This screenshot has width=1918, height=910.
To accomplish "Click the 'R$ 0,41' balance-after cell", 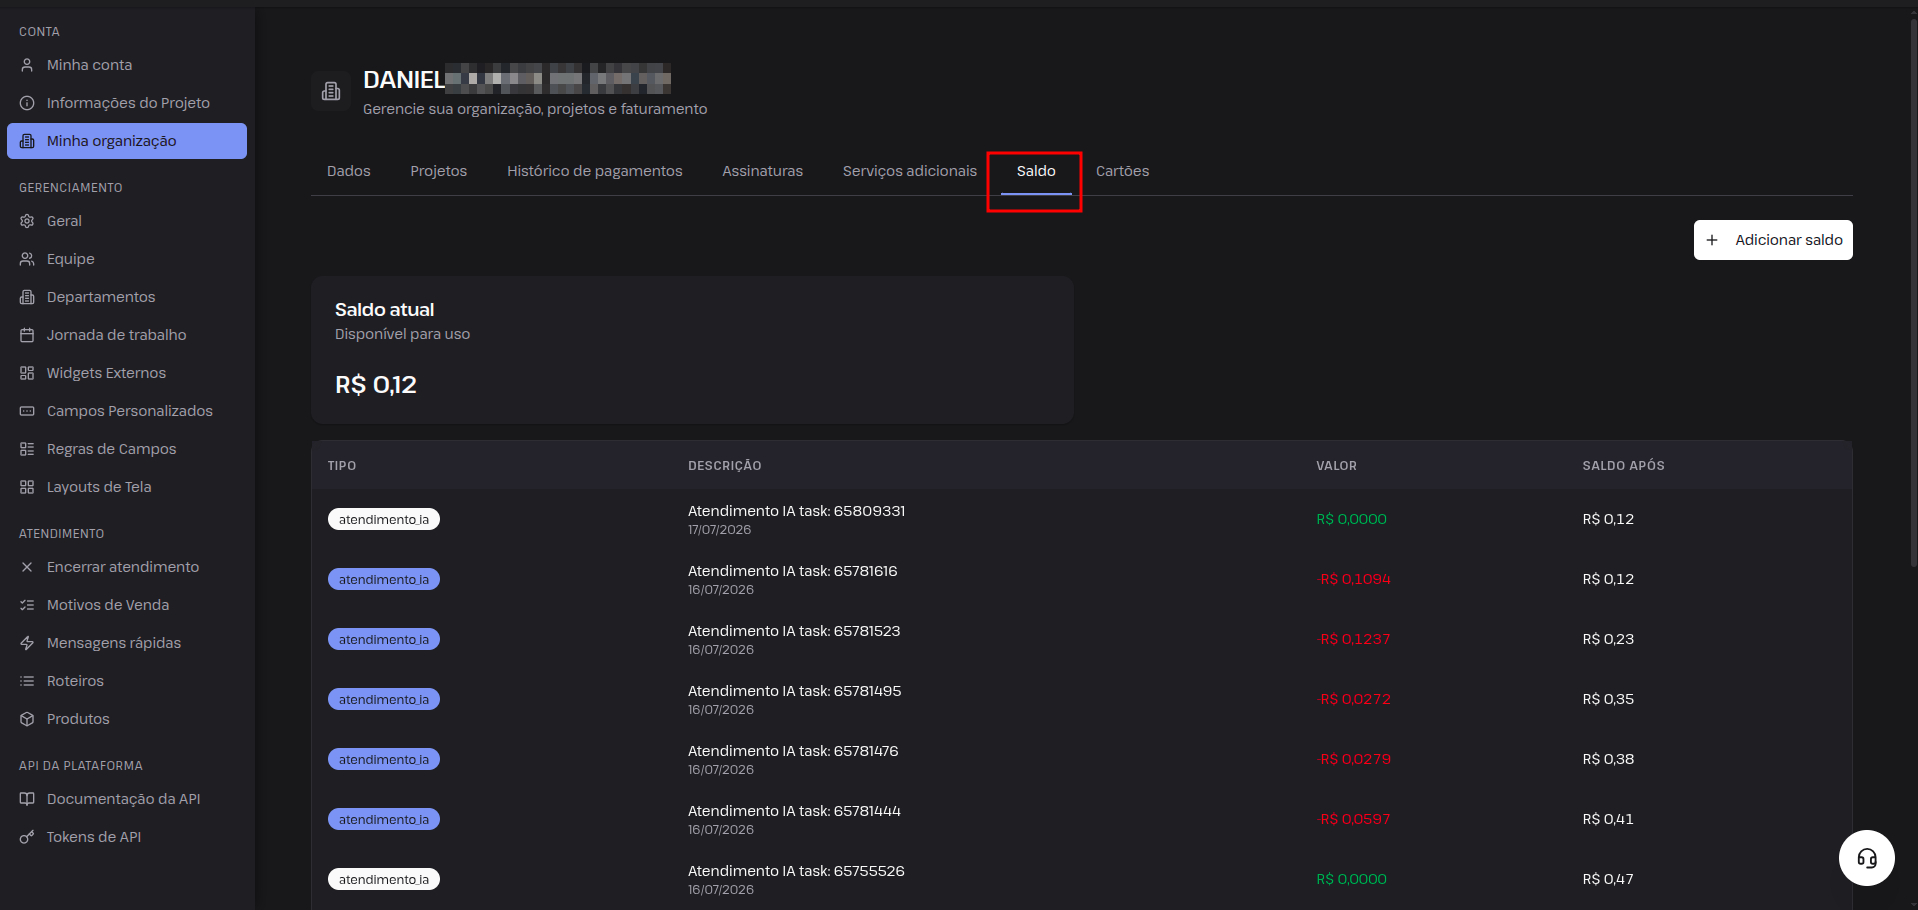I will pyautogui.click(x=1608, y=819).
